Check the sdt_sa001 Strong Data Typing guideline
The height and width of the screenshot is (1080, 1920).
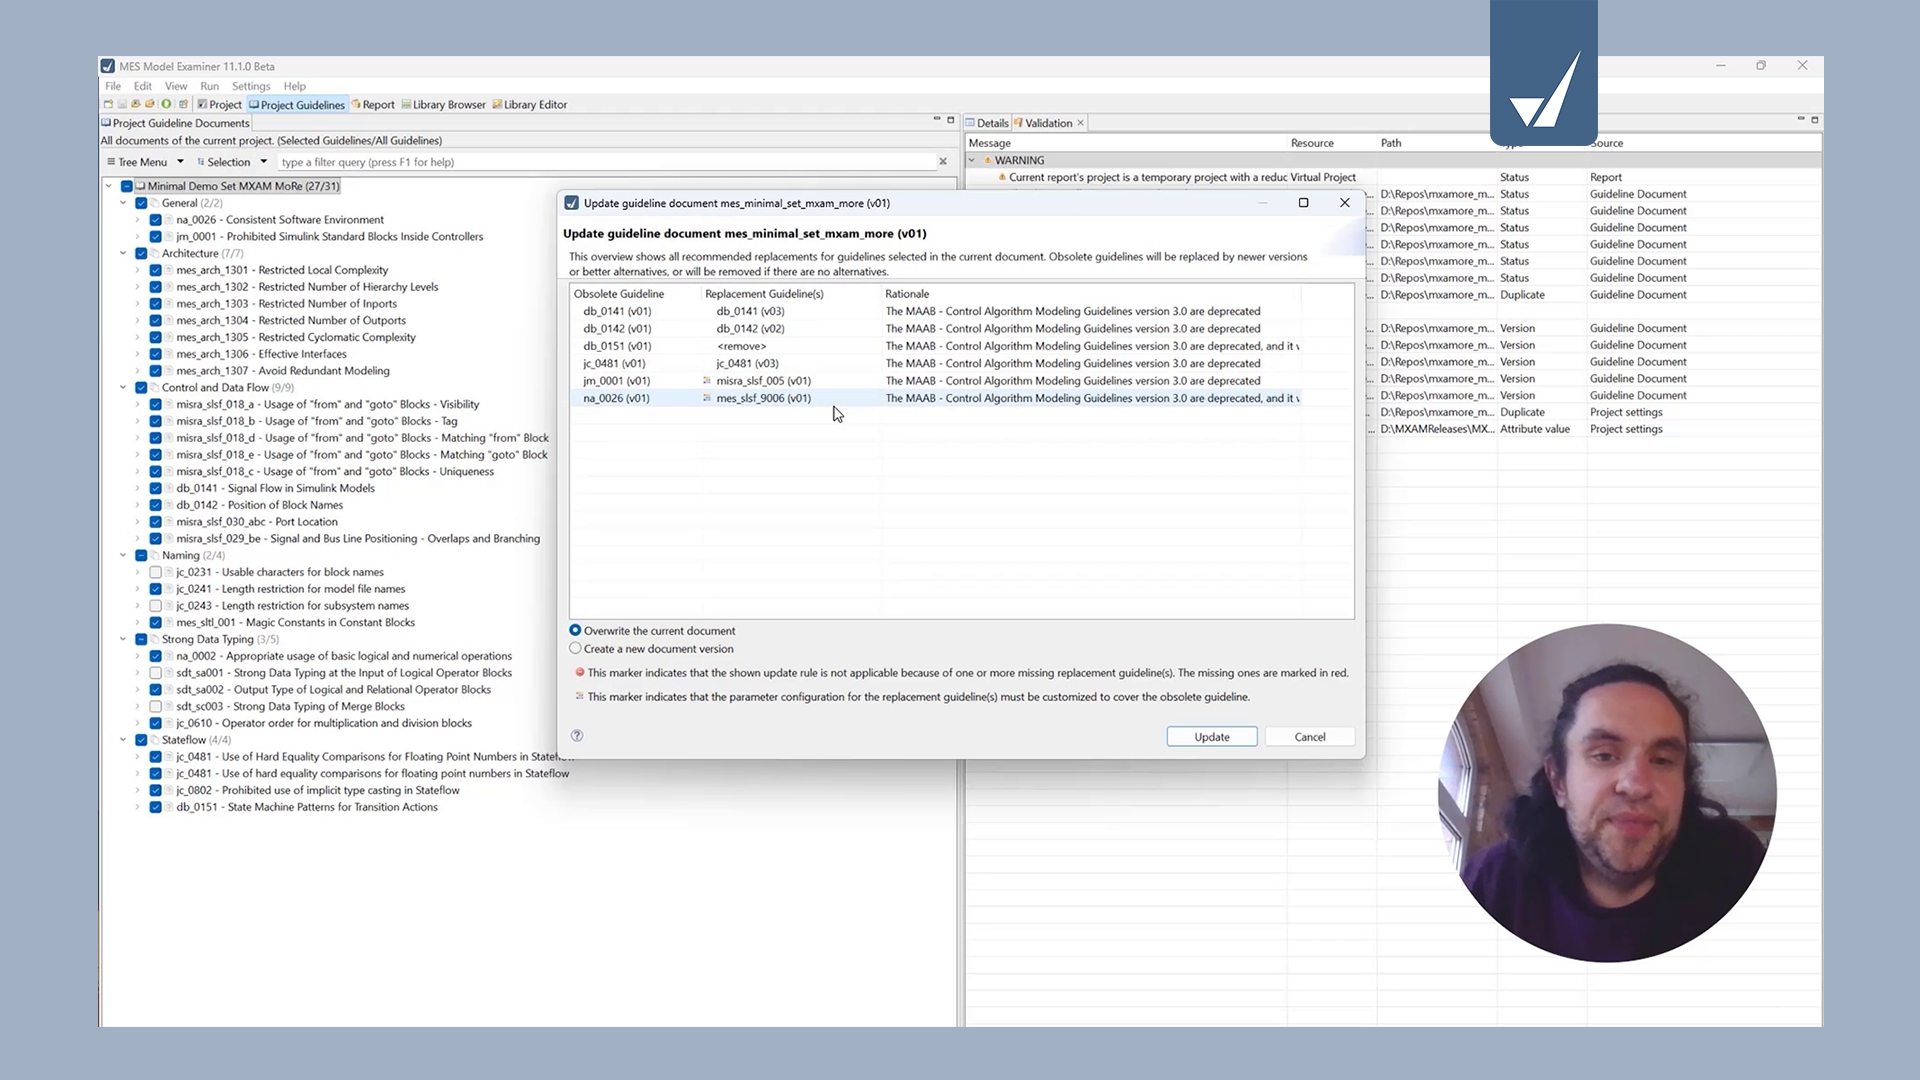(x=156, y=672)
